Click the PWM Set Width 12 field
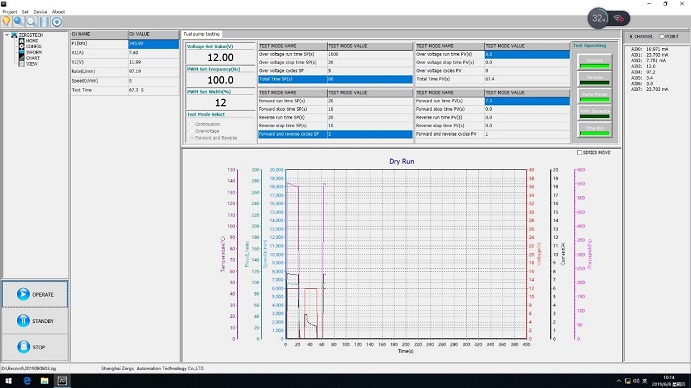This screenshot has width=691, height=388. [220, 103]
